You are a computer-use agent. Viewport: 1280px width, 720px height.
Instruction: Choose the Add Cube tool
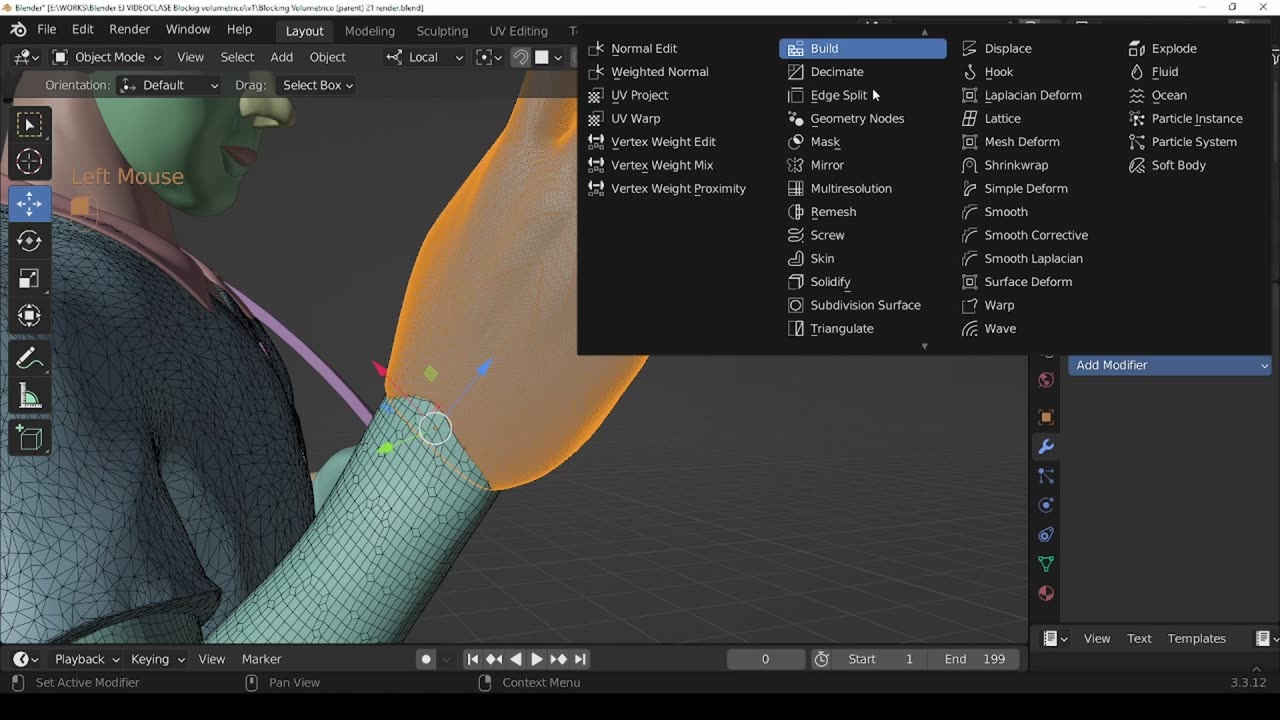[29, 438]
